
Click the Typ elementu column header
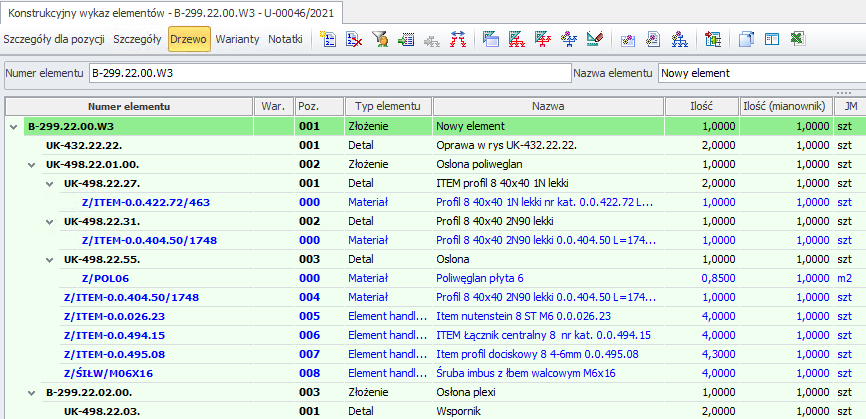388,105
